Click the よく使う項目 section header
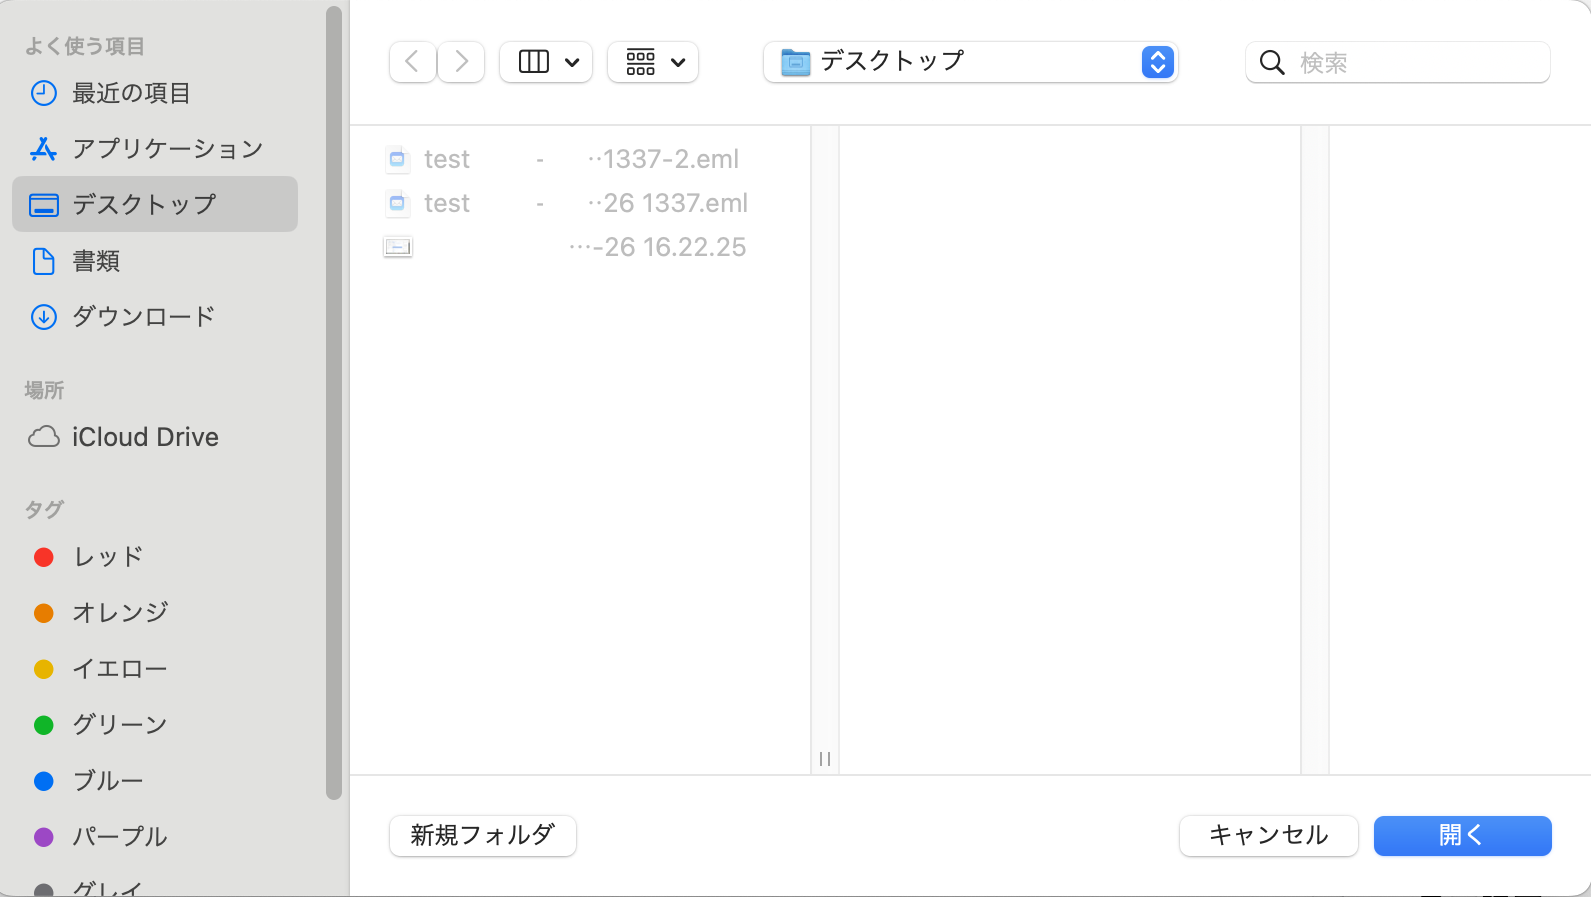1591x897 pixels. (x=85, y=46)
